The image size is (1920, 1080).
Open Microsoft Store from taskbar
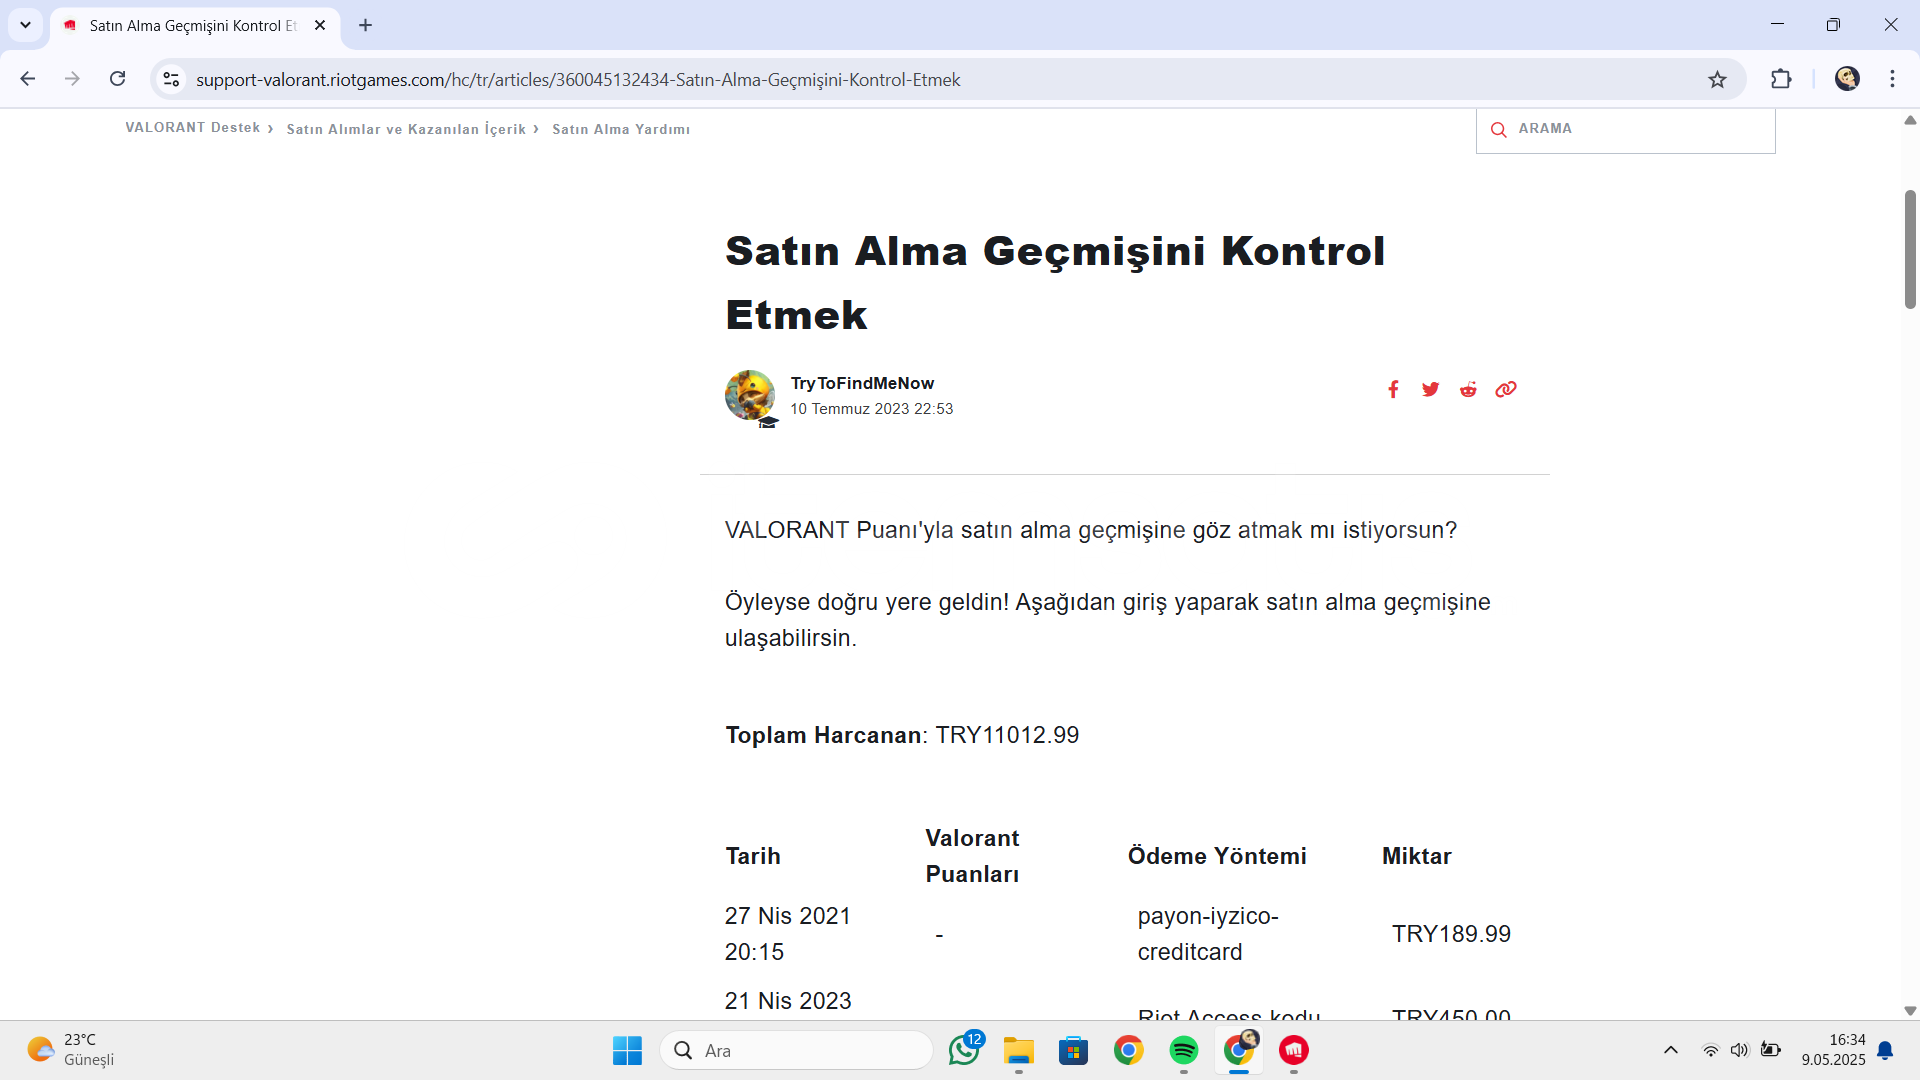(x=1073, y=1050)
